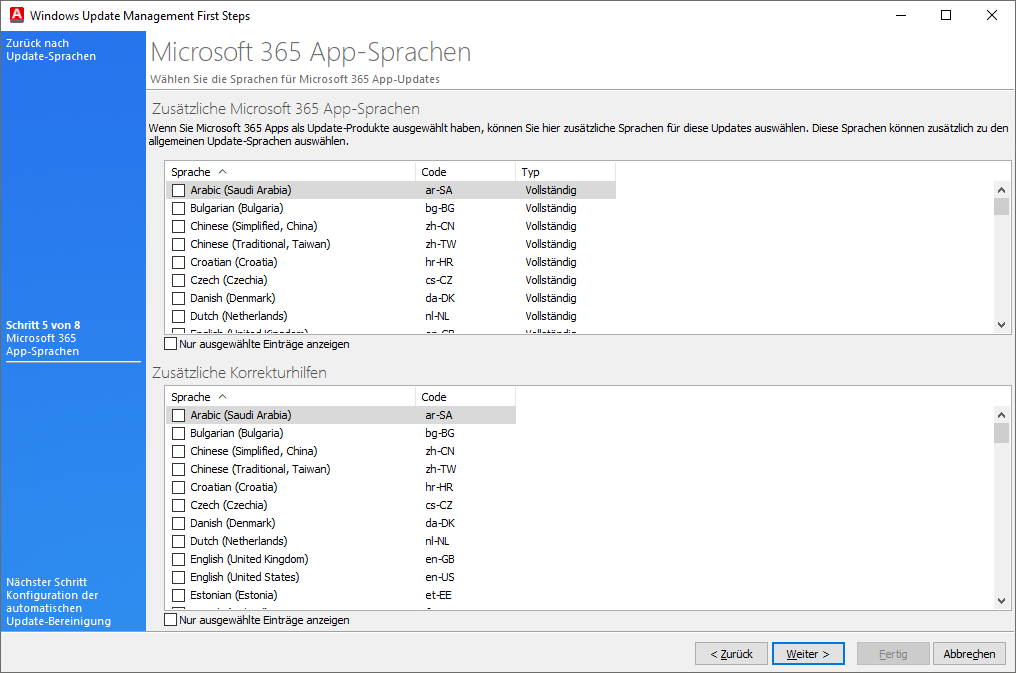
Task: Click scroll up arrow of proofing tools list
Action: pyautogui.click(x=1001, y=415)
